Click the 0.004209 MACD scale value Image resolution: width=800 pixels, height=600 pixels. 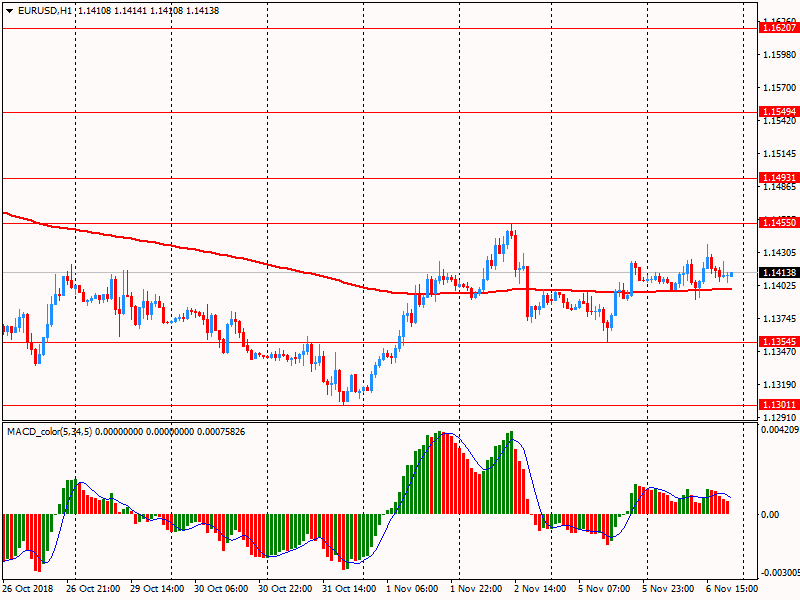pyautogui.click(x=779, y=430)
